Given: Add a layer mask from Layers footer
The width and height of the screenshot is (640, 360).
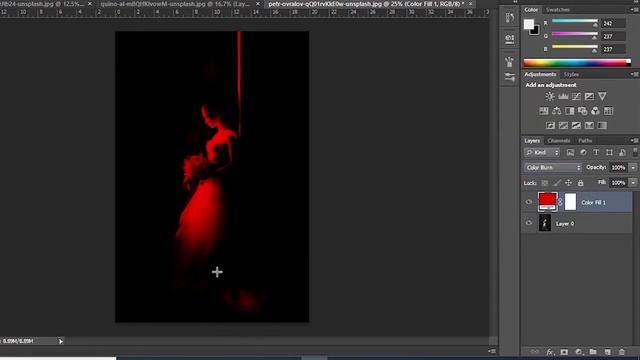Looking at the screenshot, I should pyautogui.click(x=564, y=352).
